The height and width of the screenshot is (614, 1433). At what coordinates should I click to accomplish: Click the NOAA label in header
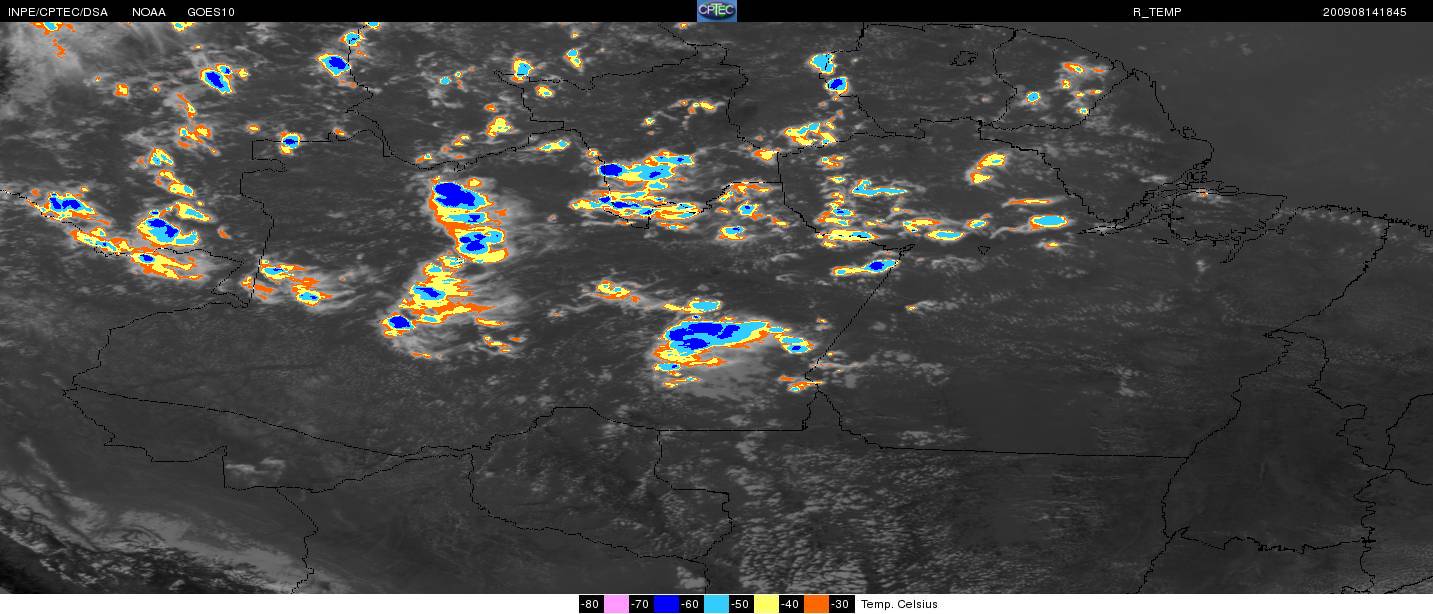149,12
